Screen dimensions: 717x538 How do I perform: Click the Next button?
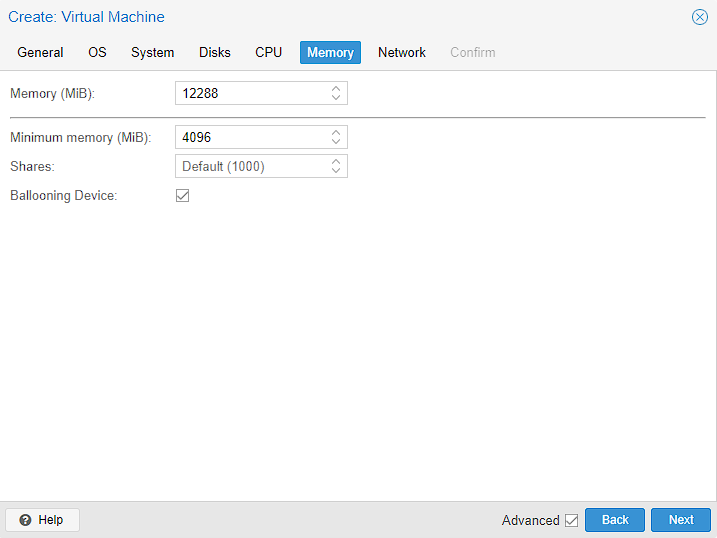[681, 520]
